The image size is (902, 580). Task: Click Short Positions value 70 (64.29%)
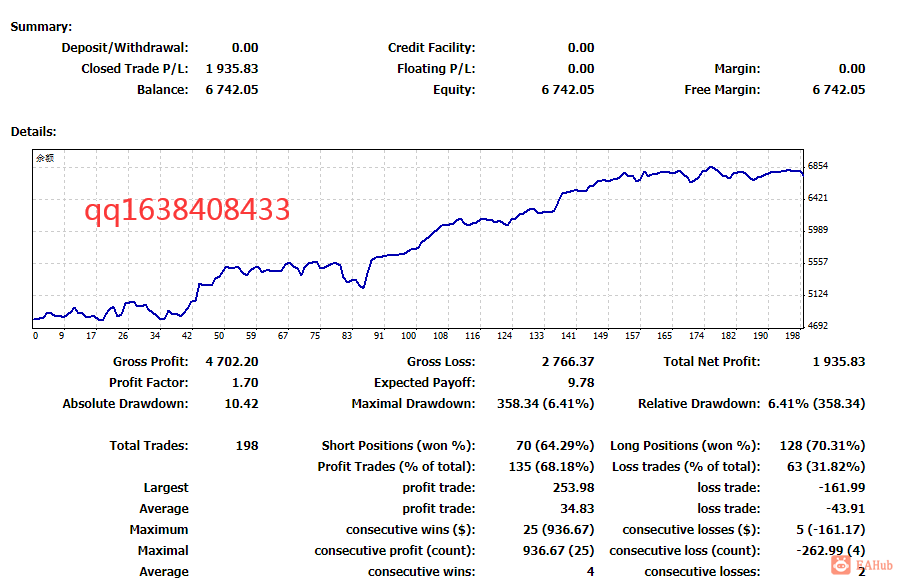[555, 446]
